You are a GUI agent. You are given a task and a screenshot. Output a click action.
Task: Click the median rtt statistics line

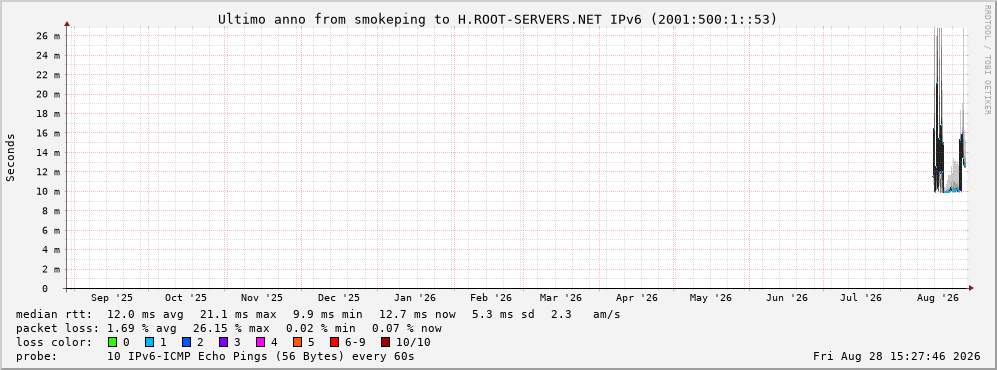pyautogui.click(x=318, y=314)
